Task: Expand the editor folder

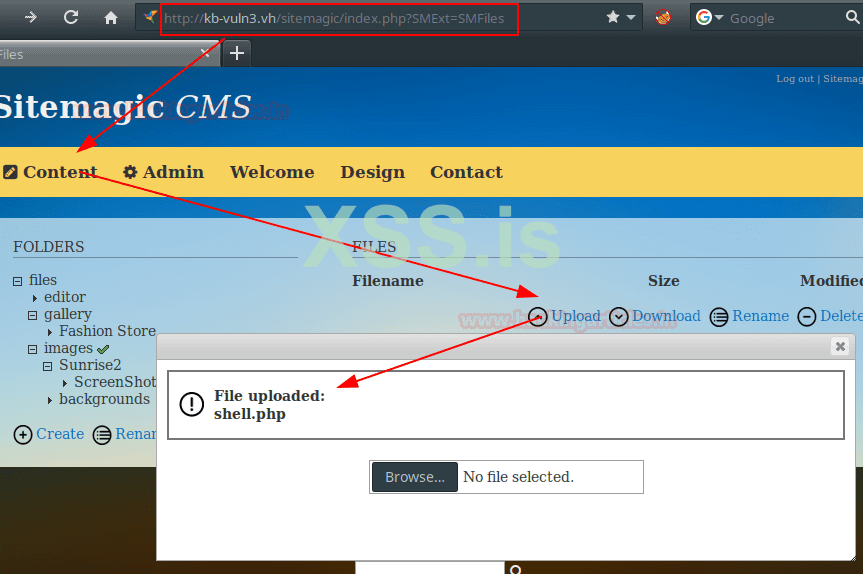Action: click(x=35, y=298)
